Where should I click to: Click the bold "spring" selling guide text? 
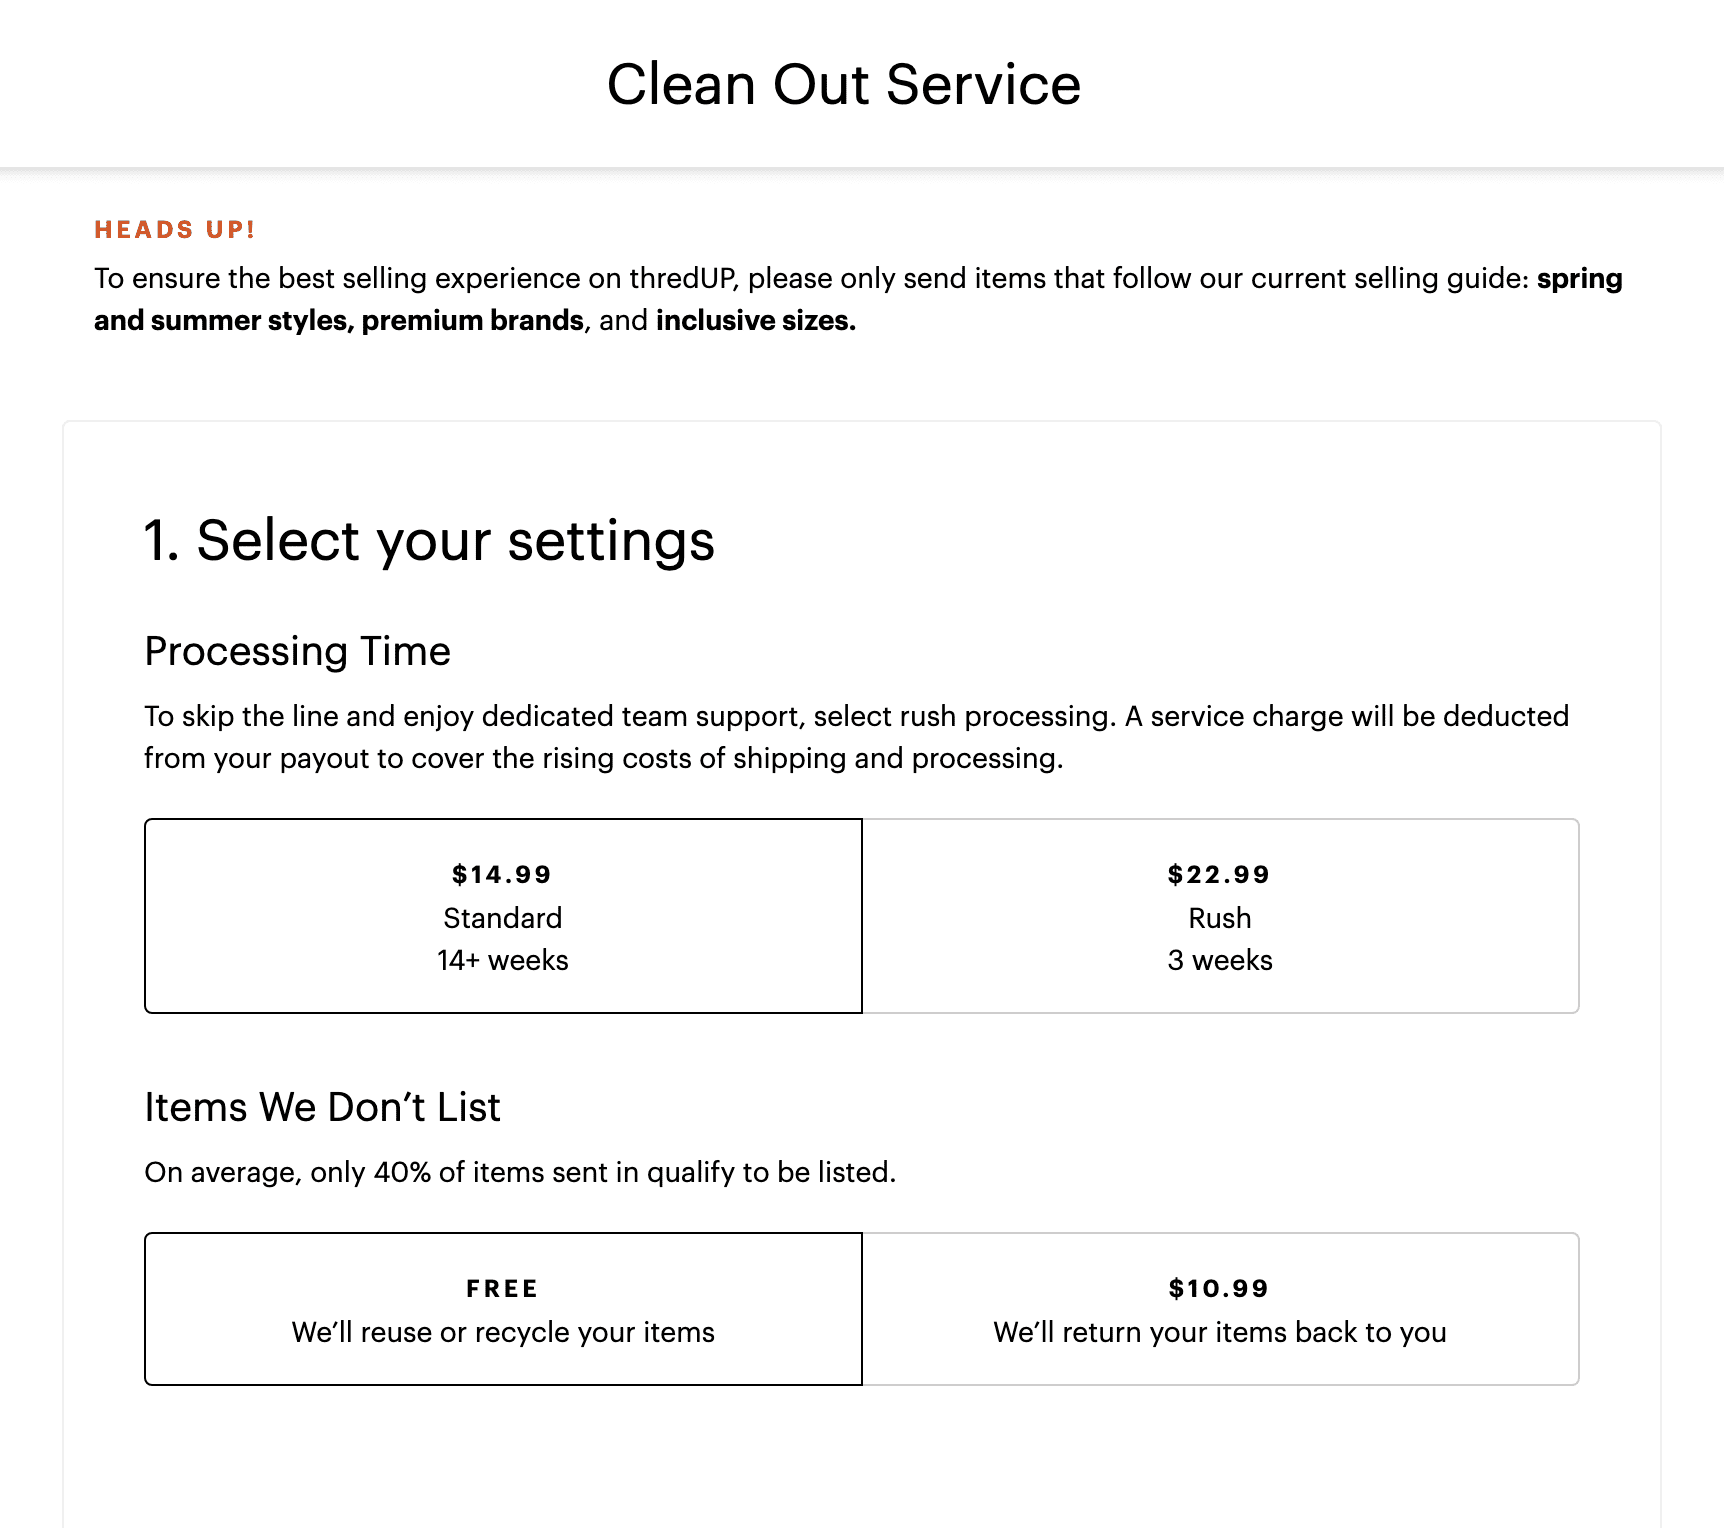coord(1579,278)
